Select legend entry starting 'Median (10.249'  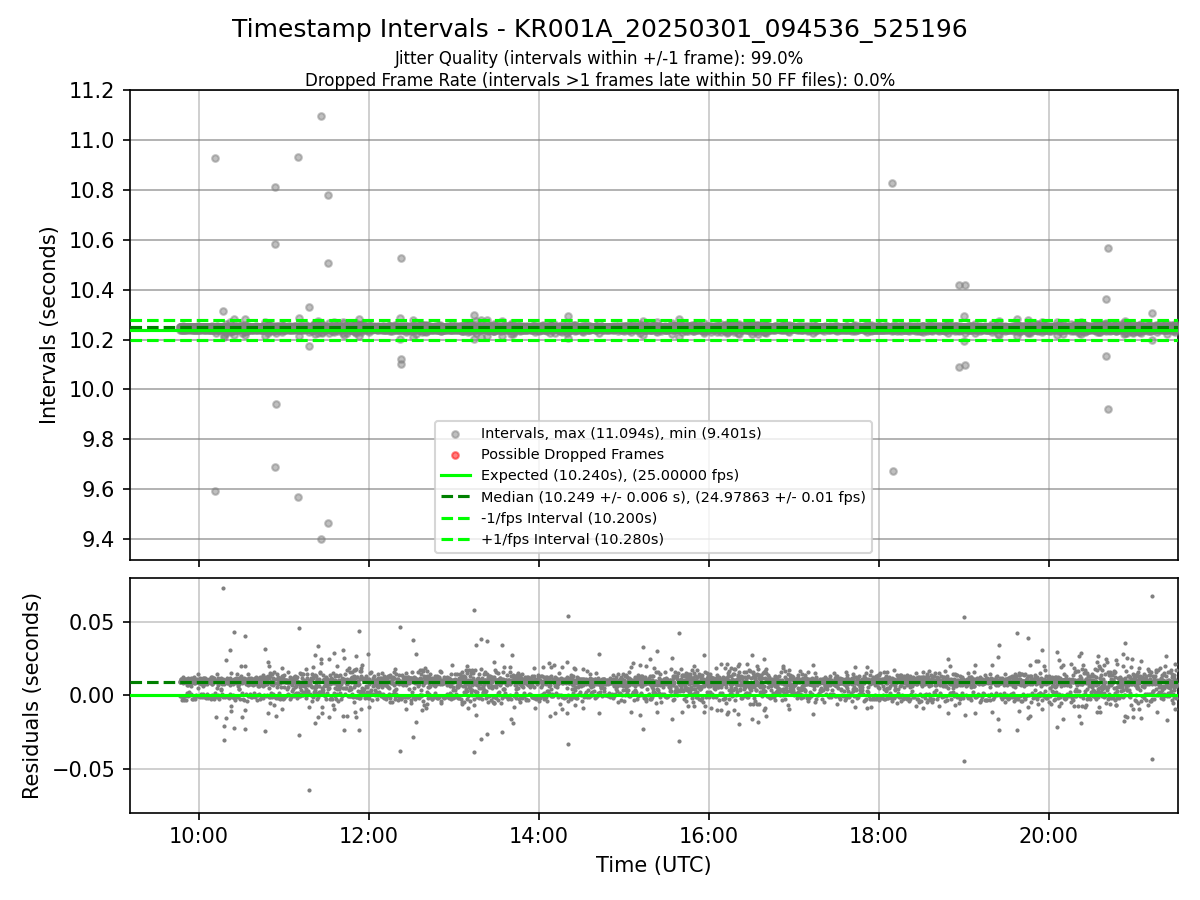673,497
